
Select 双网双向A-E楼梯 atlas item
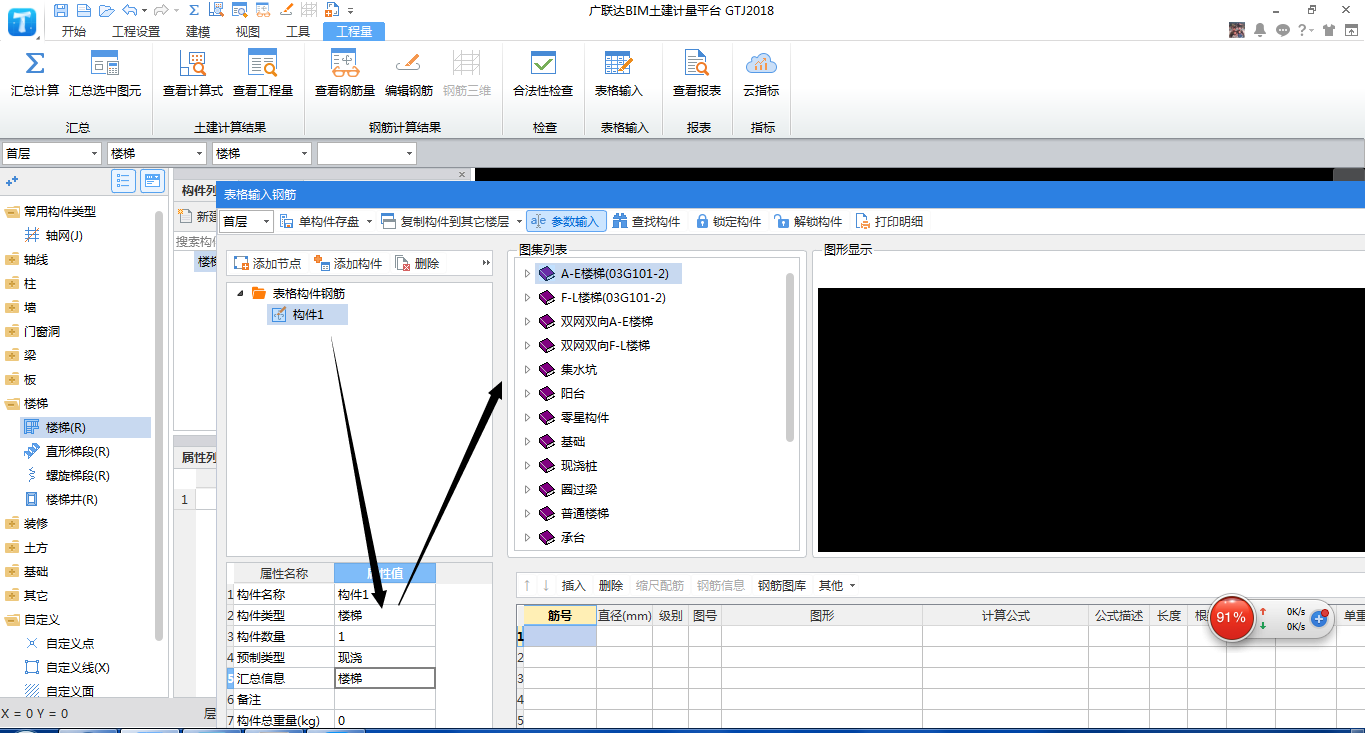click(x=607, y=321)
